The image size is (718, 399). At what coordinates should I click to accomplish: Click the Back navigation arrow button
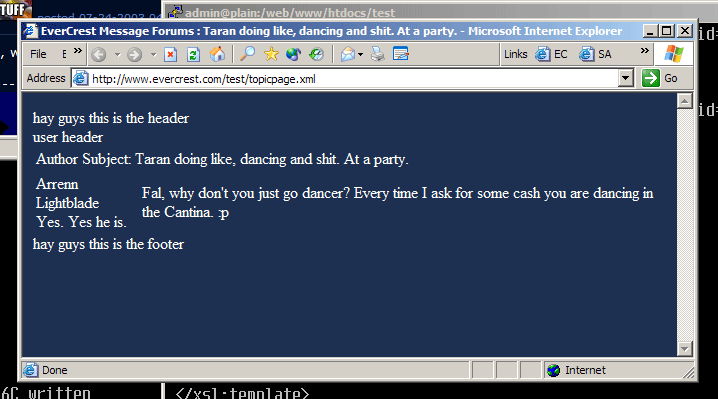[x=98, y=55]
